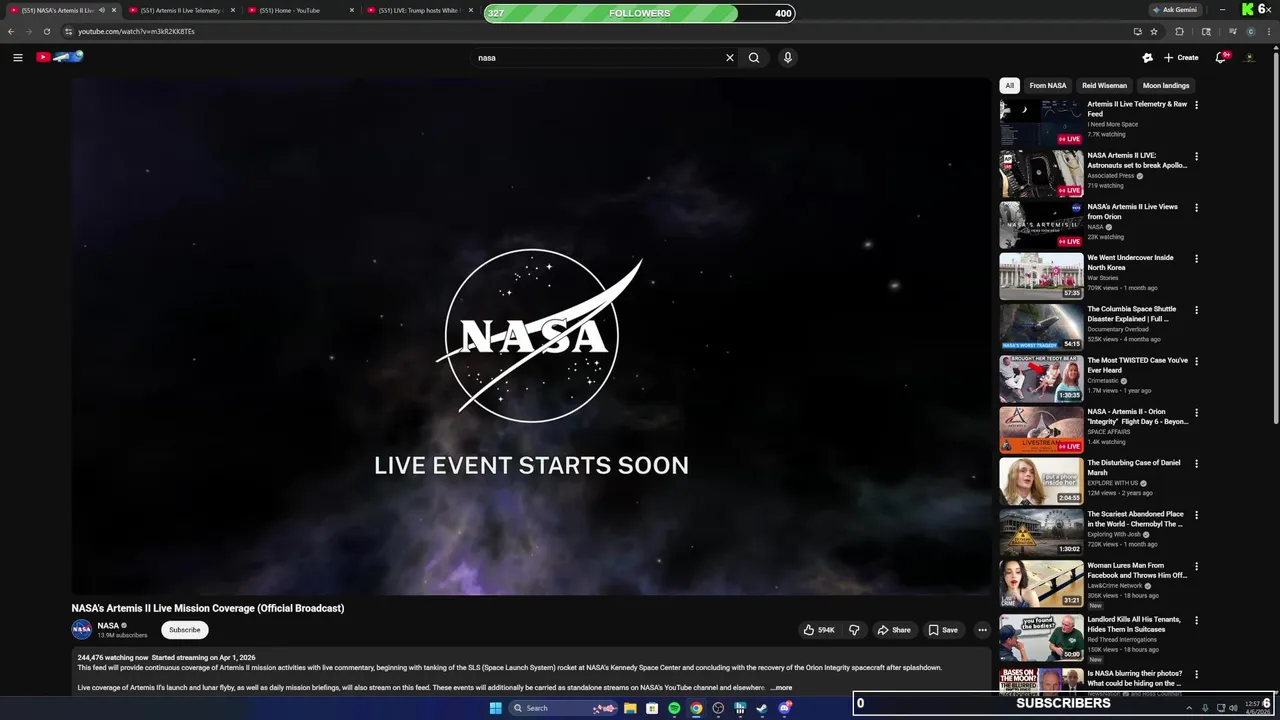Open the browser extensions puzzle icon

pyautogui.click(x=1180, y=31)
